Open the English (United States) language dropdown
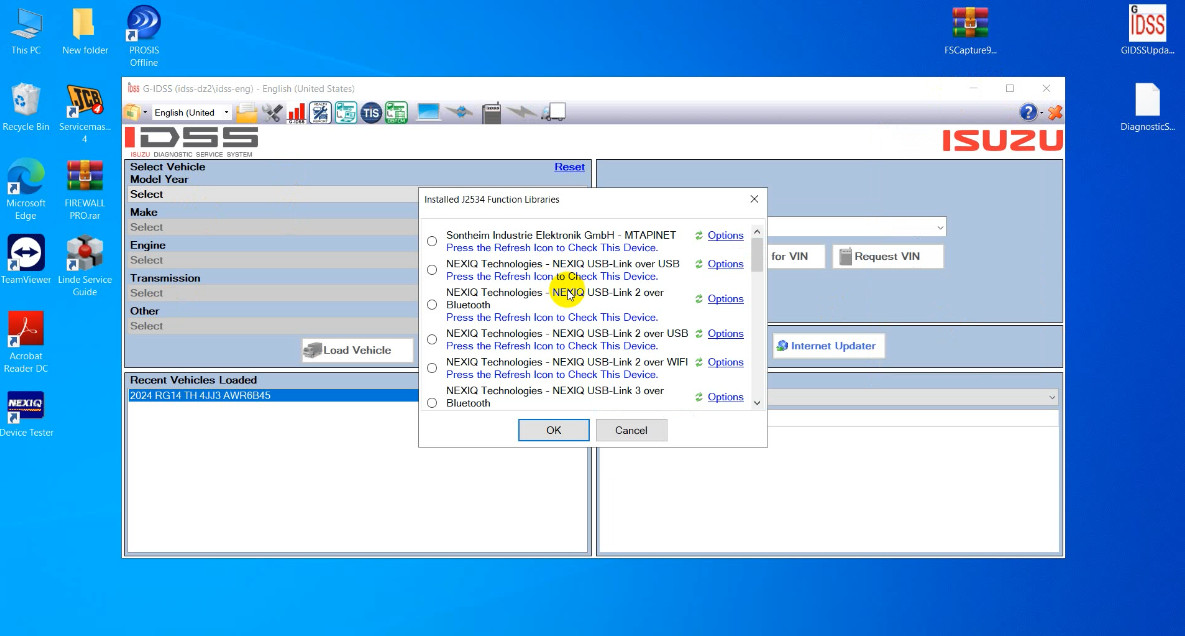Image resolution: width=1185 pixels, height=636 pixels. [x=191, y=113]
